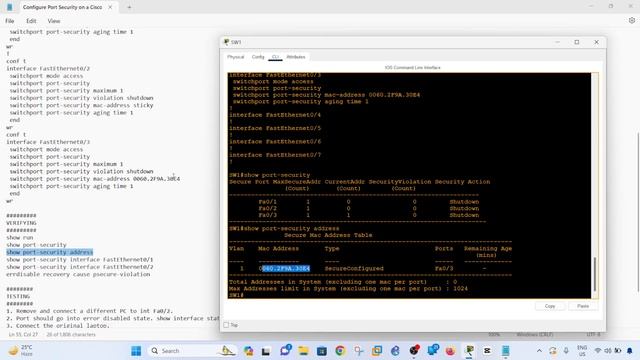Click the CLI terminal scrollbar thumb

[595, 274]
